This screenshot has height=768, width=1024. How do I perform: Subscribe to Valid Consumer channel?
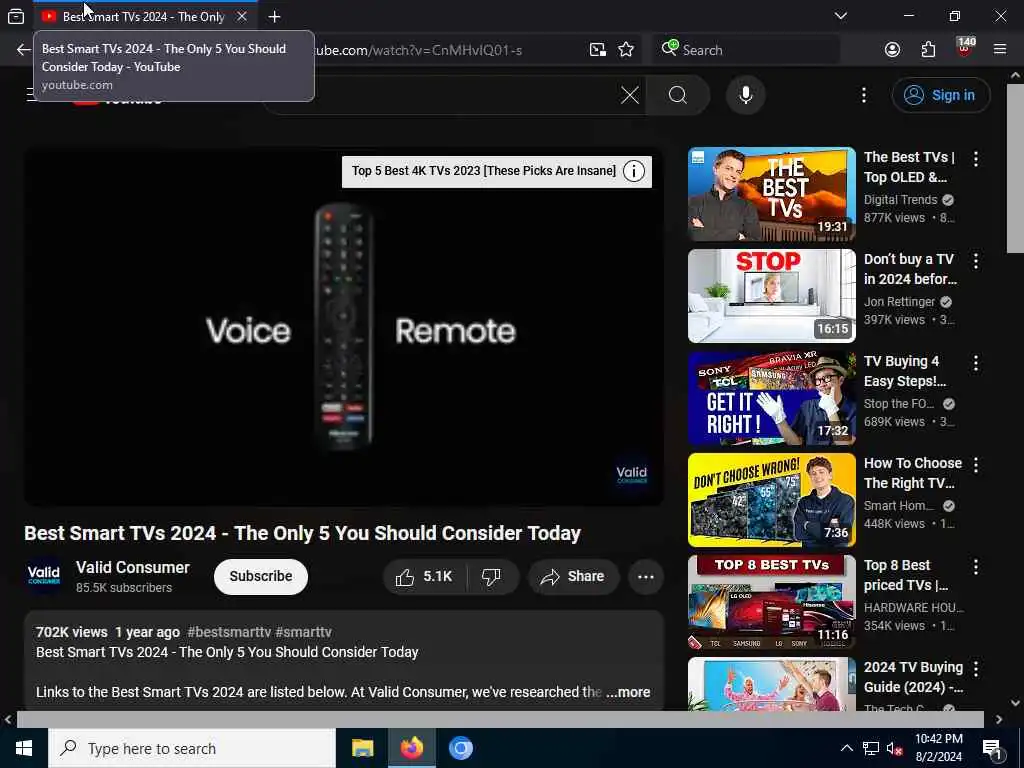pyautogui.click(x=261, y=577)
